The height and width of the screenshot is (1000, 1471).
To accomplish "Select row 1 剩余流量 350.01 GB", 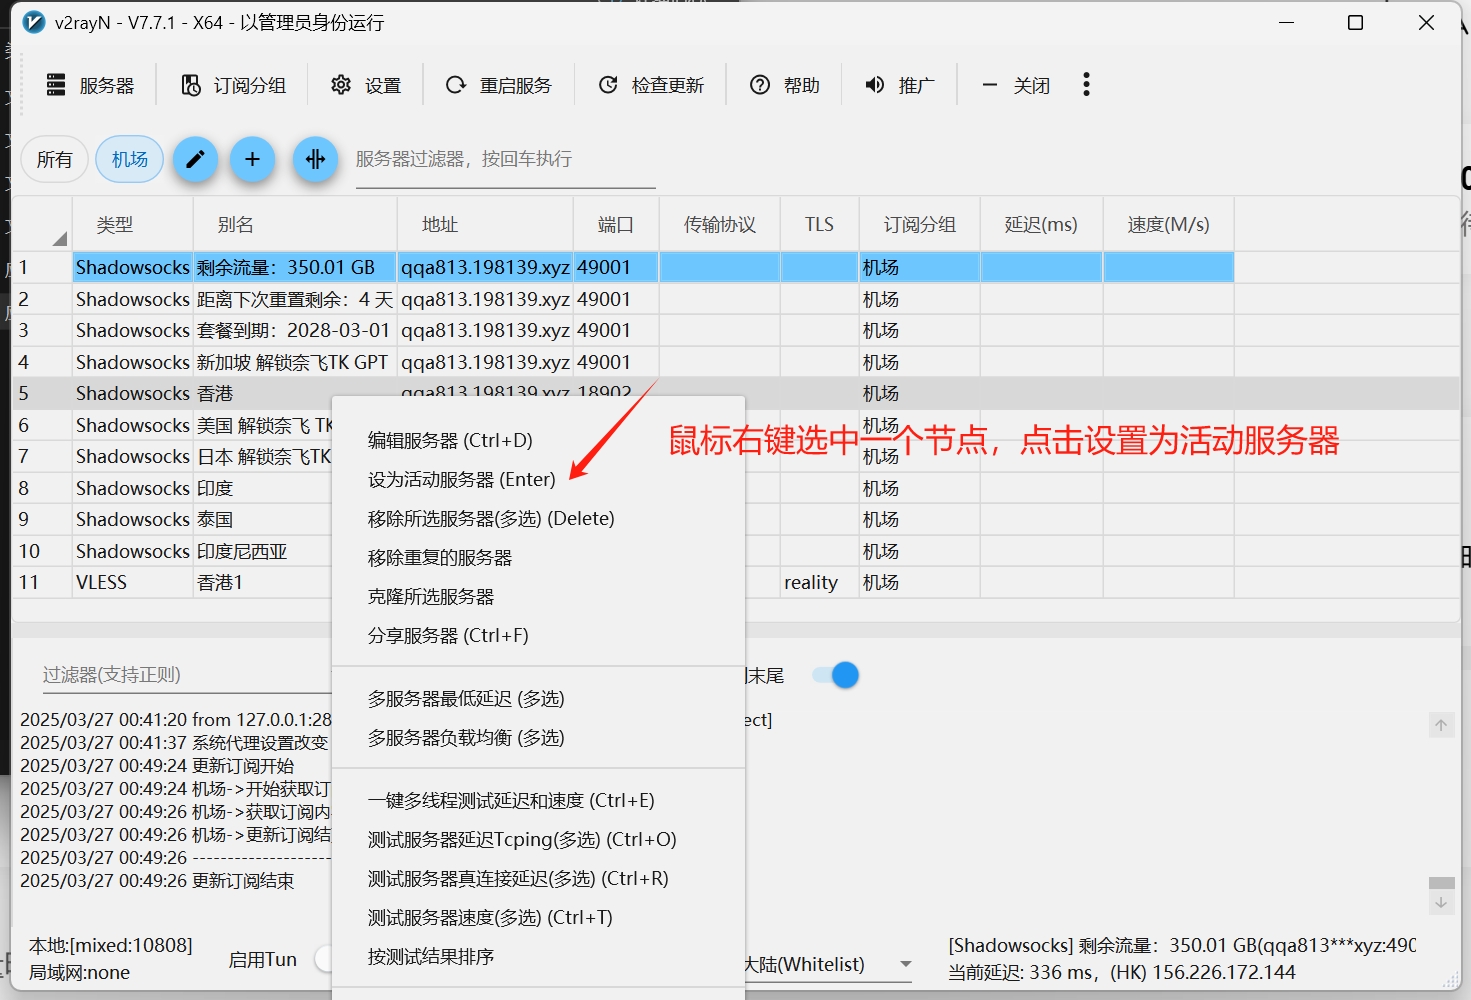I will click(622, 267).
